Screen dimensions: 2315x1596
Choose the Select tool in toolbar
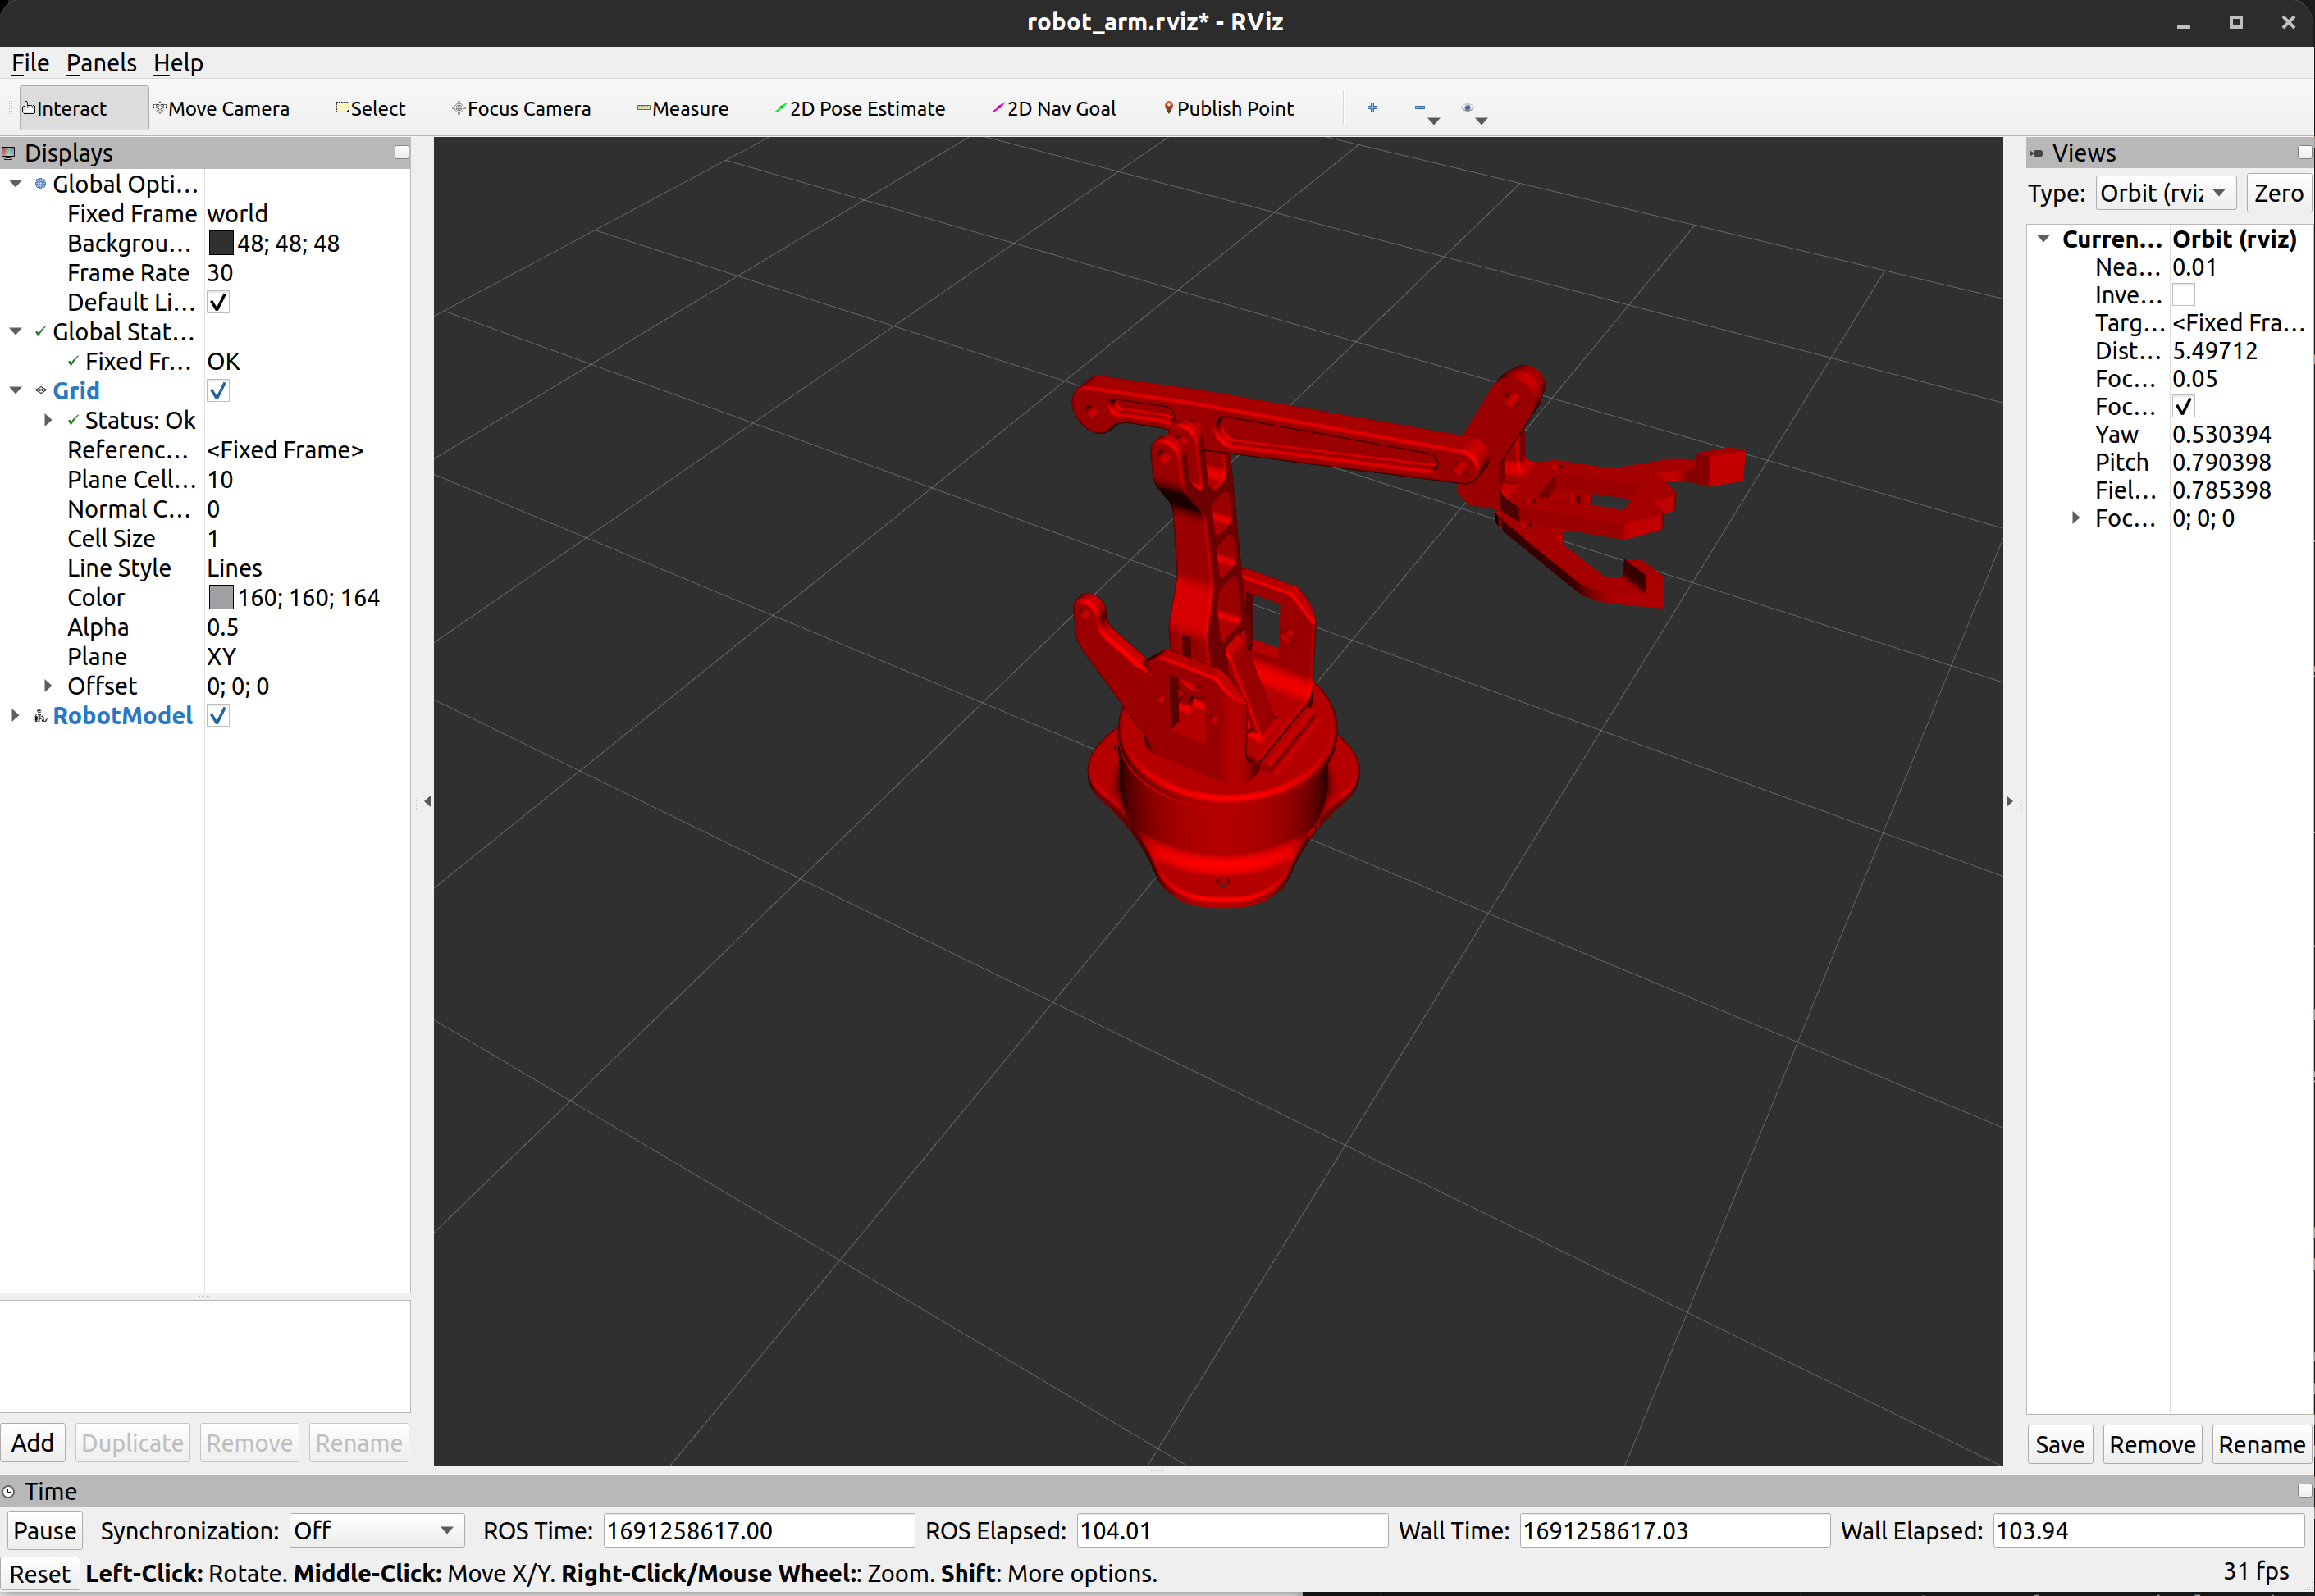pyautogui.click(x=371, y=108)
